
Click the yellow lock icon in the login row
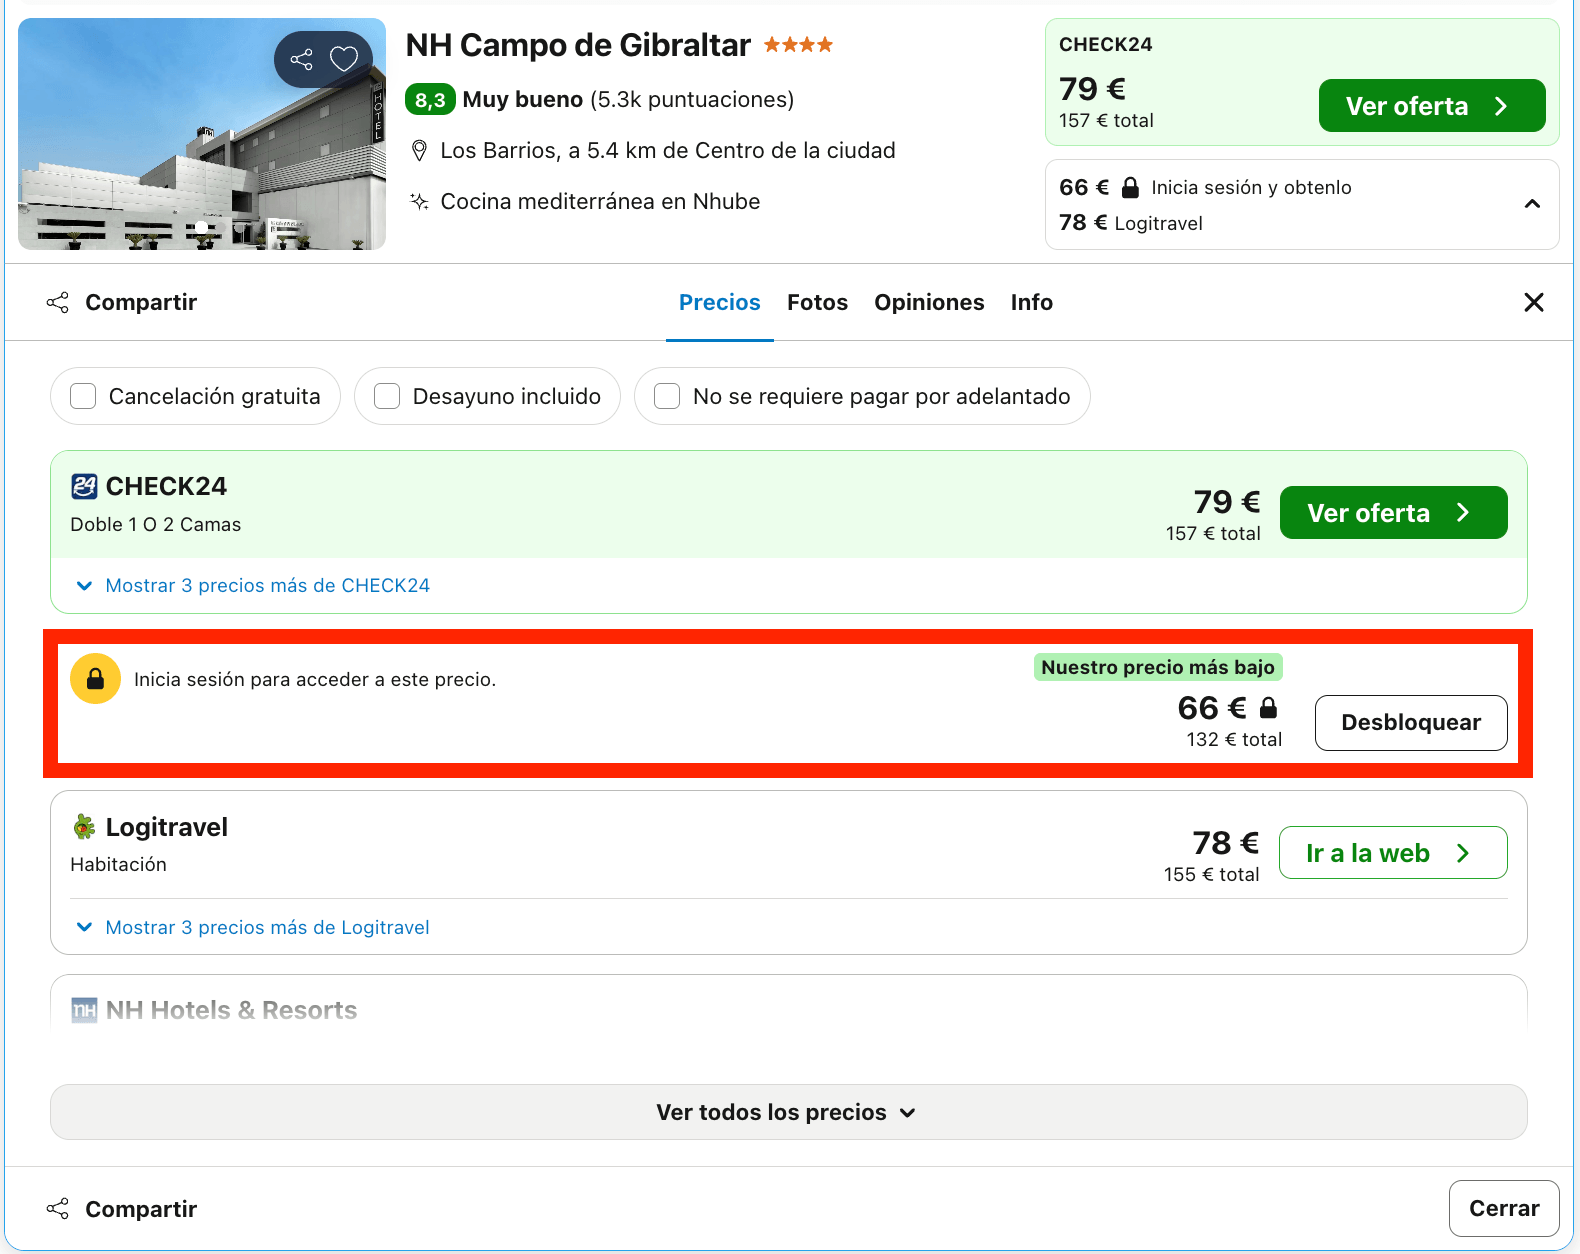tap(95, 679)
